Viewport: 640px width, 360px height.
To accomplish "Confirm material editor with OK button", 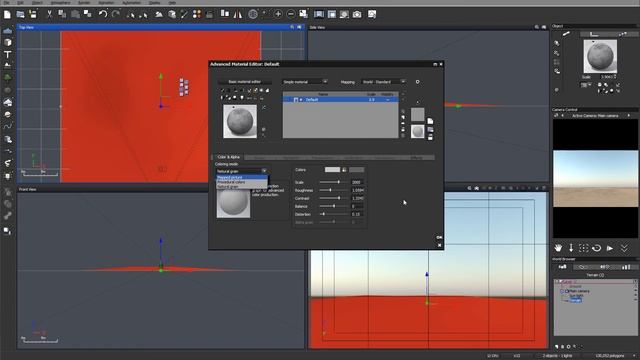I will tap(439, 237).
